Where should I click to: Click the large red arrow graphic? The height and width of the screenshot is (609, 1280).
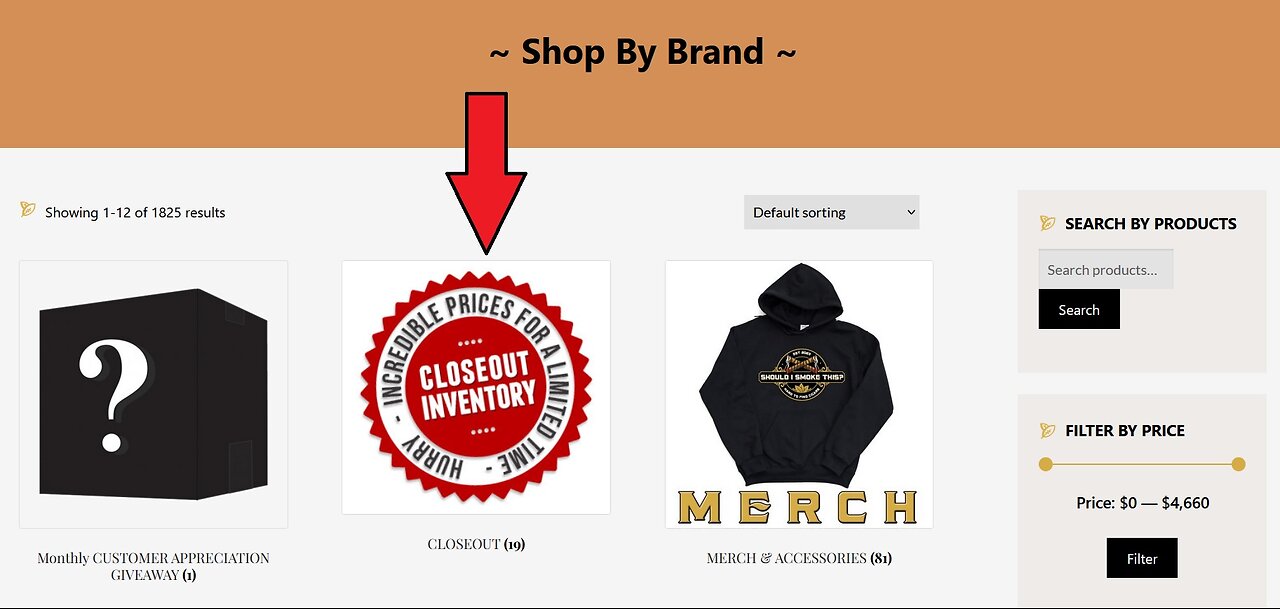[486, 172]
